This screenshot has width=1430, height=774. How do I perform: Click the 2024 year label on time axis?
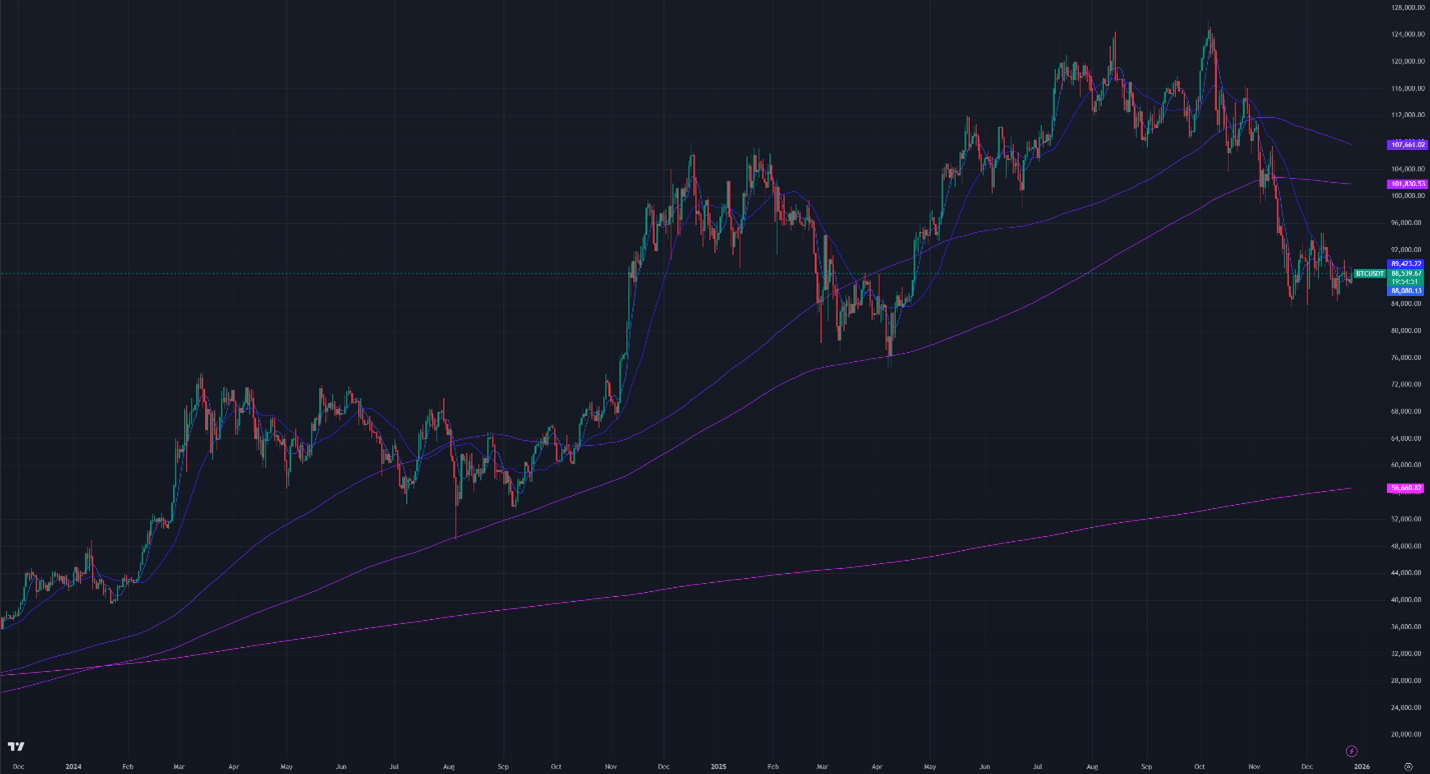[73, 767]
